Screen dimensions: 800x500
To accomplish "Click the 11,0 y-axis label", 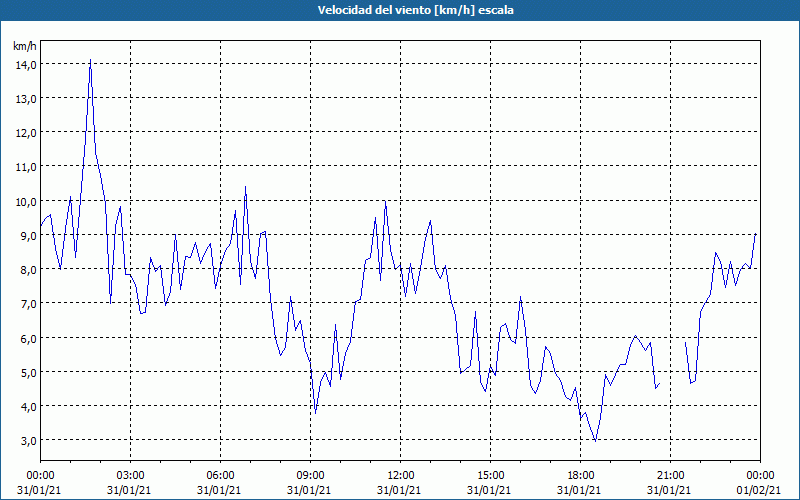I will pos(26,167).
